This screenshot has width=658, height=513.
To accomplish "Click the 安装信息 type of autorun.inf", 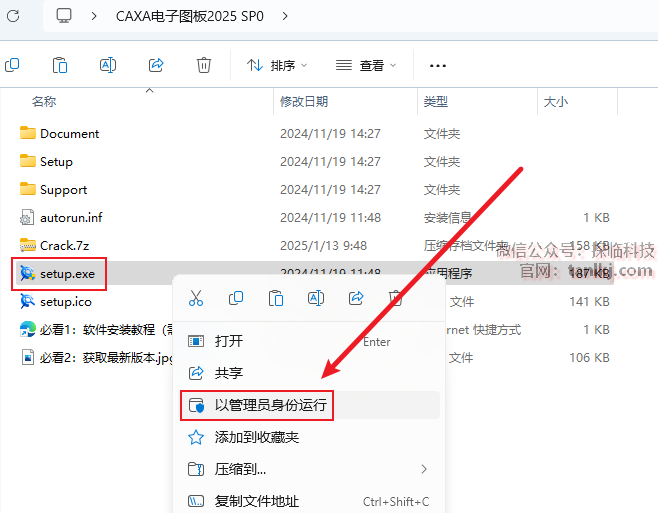I will [448, 218].
